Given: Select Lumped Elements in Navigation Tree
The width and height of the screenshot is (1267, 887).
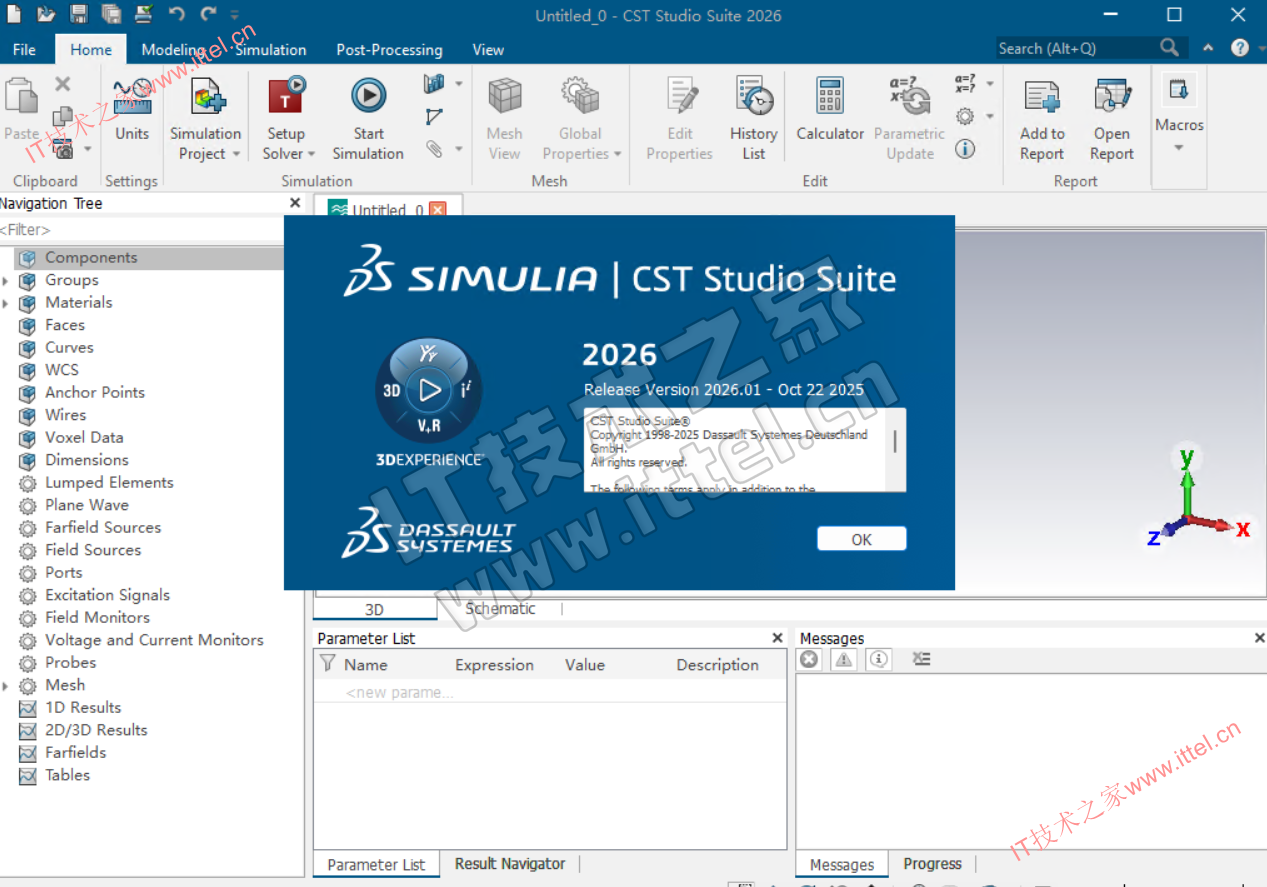Looking at the screenshot, I should pyautogui.click(x=109, y=482).
